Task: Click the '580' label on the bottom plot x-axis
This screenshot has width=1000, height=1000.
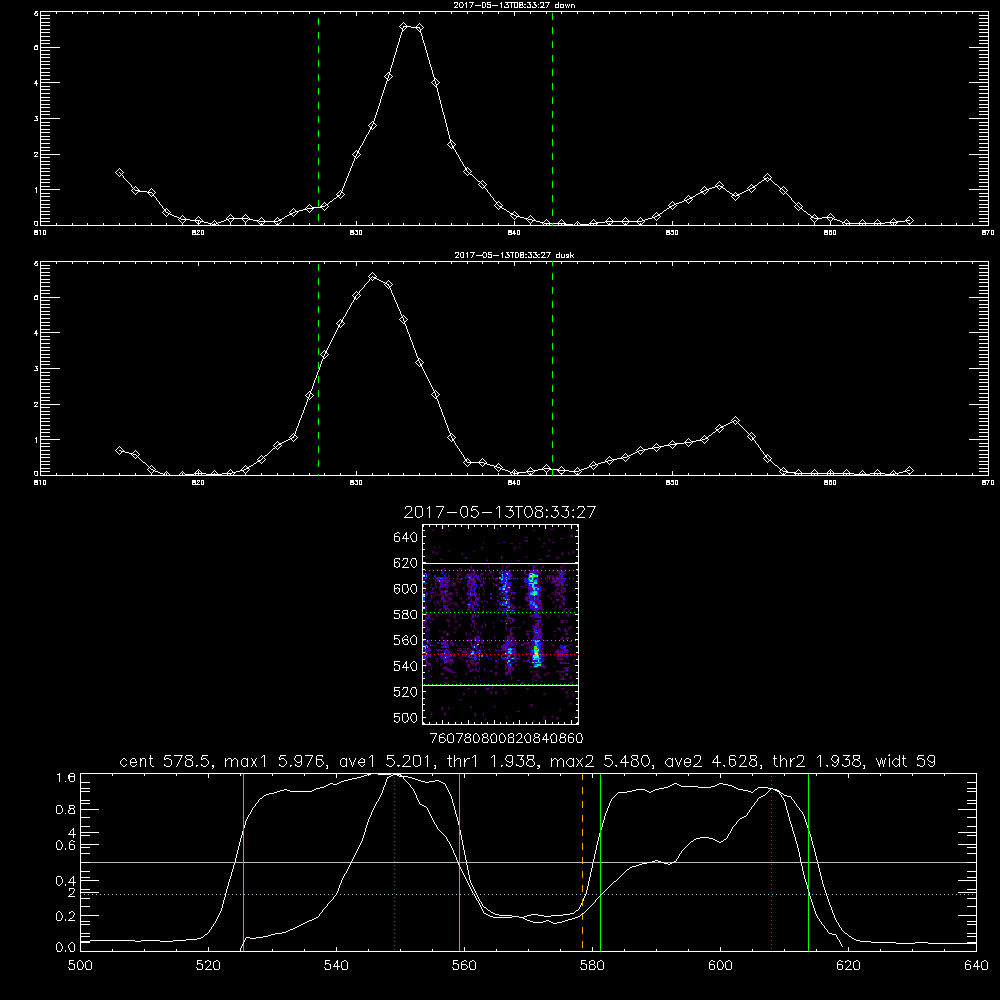Action: point(592,966)
